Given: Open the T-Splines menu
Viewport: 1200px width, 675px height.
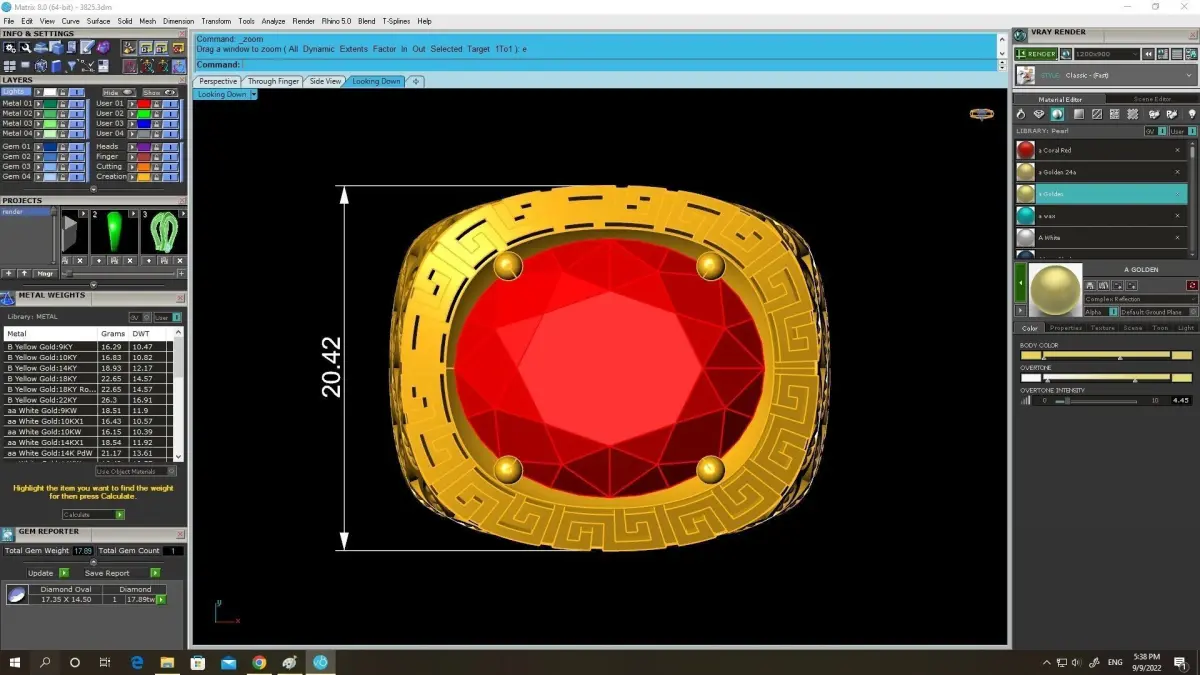Looking at the screenshot, I should pyautogui.click(x=396, y=21).
